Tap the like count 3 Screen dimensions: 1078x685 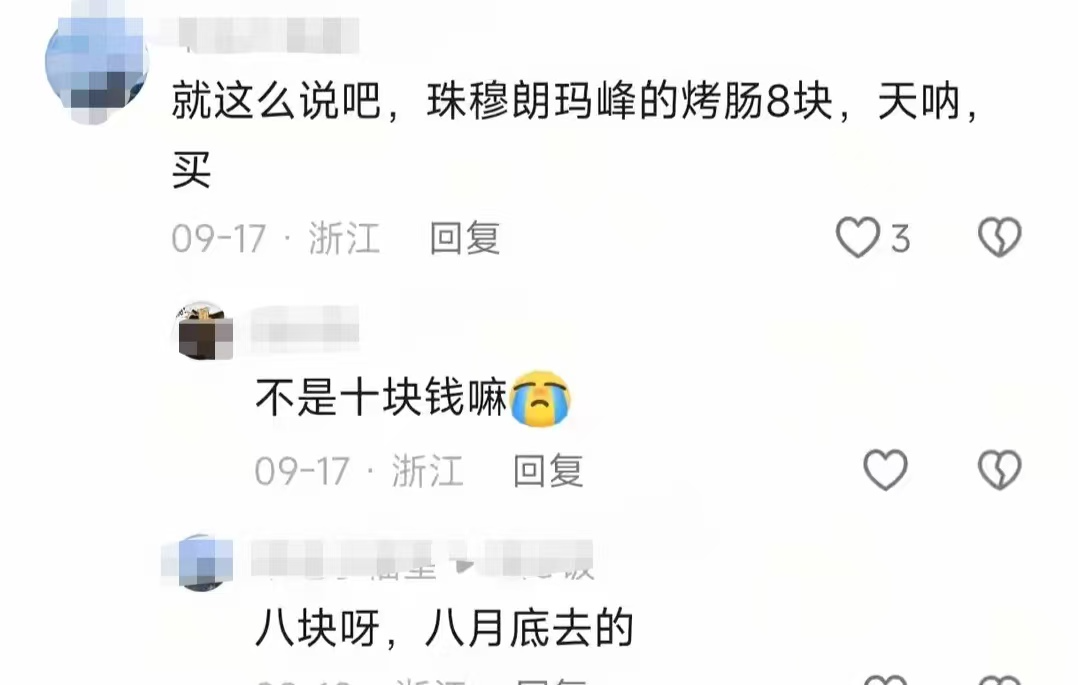pyautogui.click(x=901, y=239)
